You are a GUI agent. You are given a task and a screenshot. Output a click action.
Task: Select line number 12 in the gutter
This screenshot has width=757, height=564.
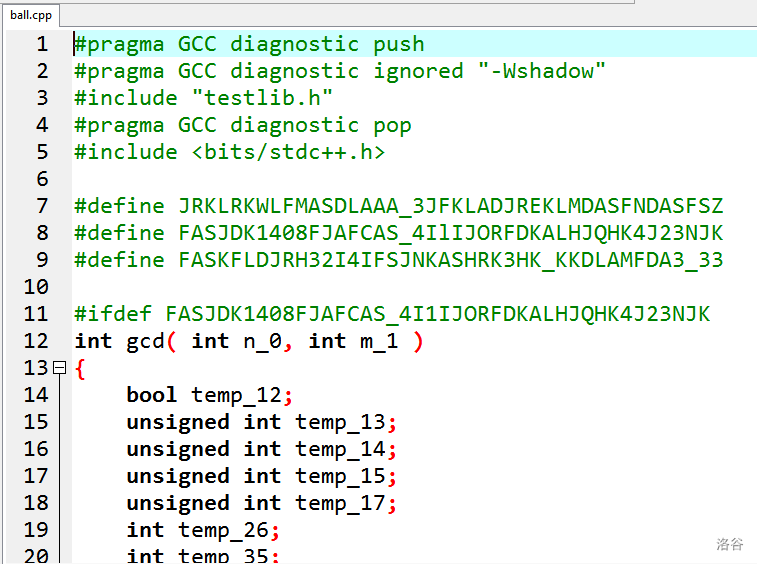(36, 341)
